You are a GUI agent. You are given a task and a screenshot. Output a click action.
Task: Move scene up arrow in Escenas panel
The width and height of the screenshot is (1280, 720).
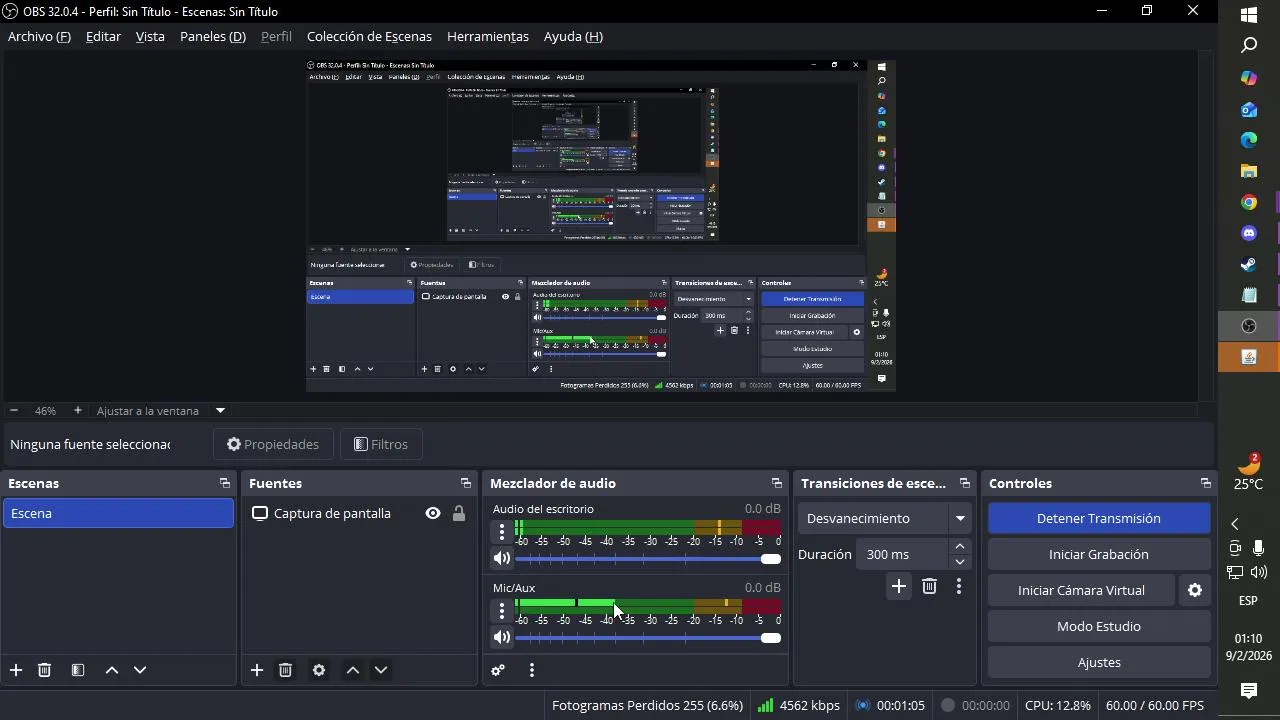pos(112,670)
